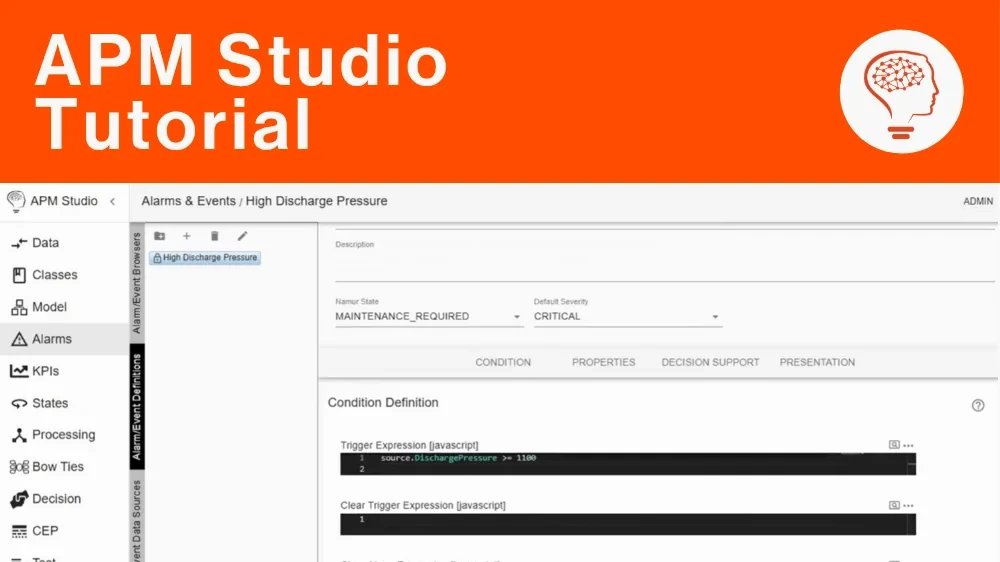
Task: Delete the selected alarm with trash icon
Action: [x=214, y=236]
